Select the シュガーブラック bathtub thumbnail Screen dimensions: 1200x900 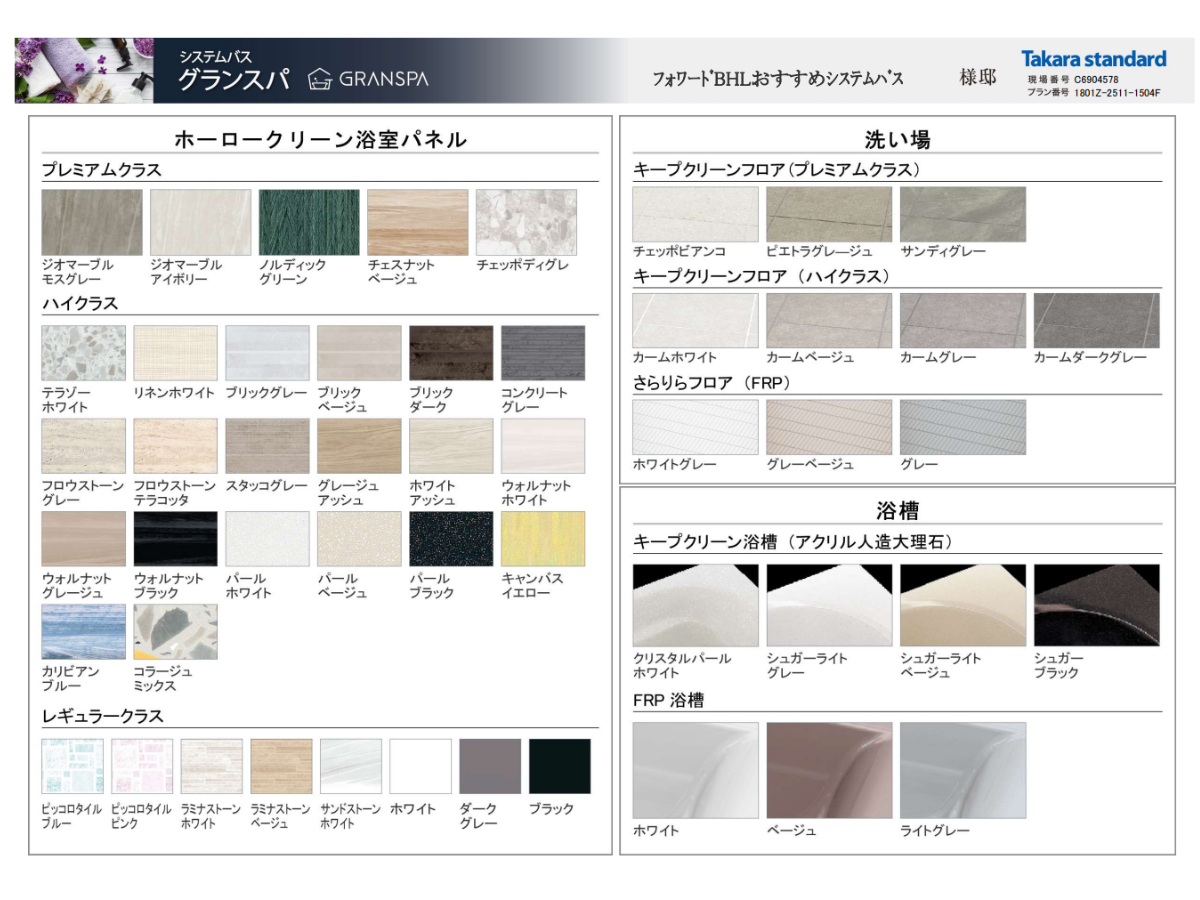click(1096, 605)
